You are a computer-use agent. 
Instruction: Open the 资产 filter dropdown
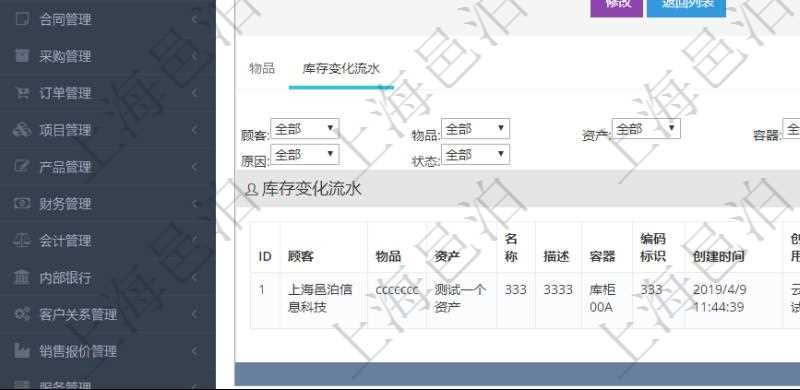coord(646,129)
